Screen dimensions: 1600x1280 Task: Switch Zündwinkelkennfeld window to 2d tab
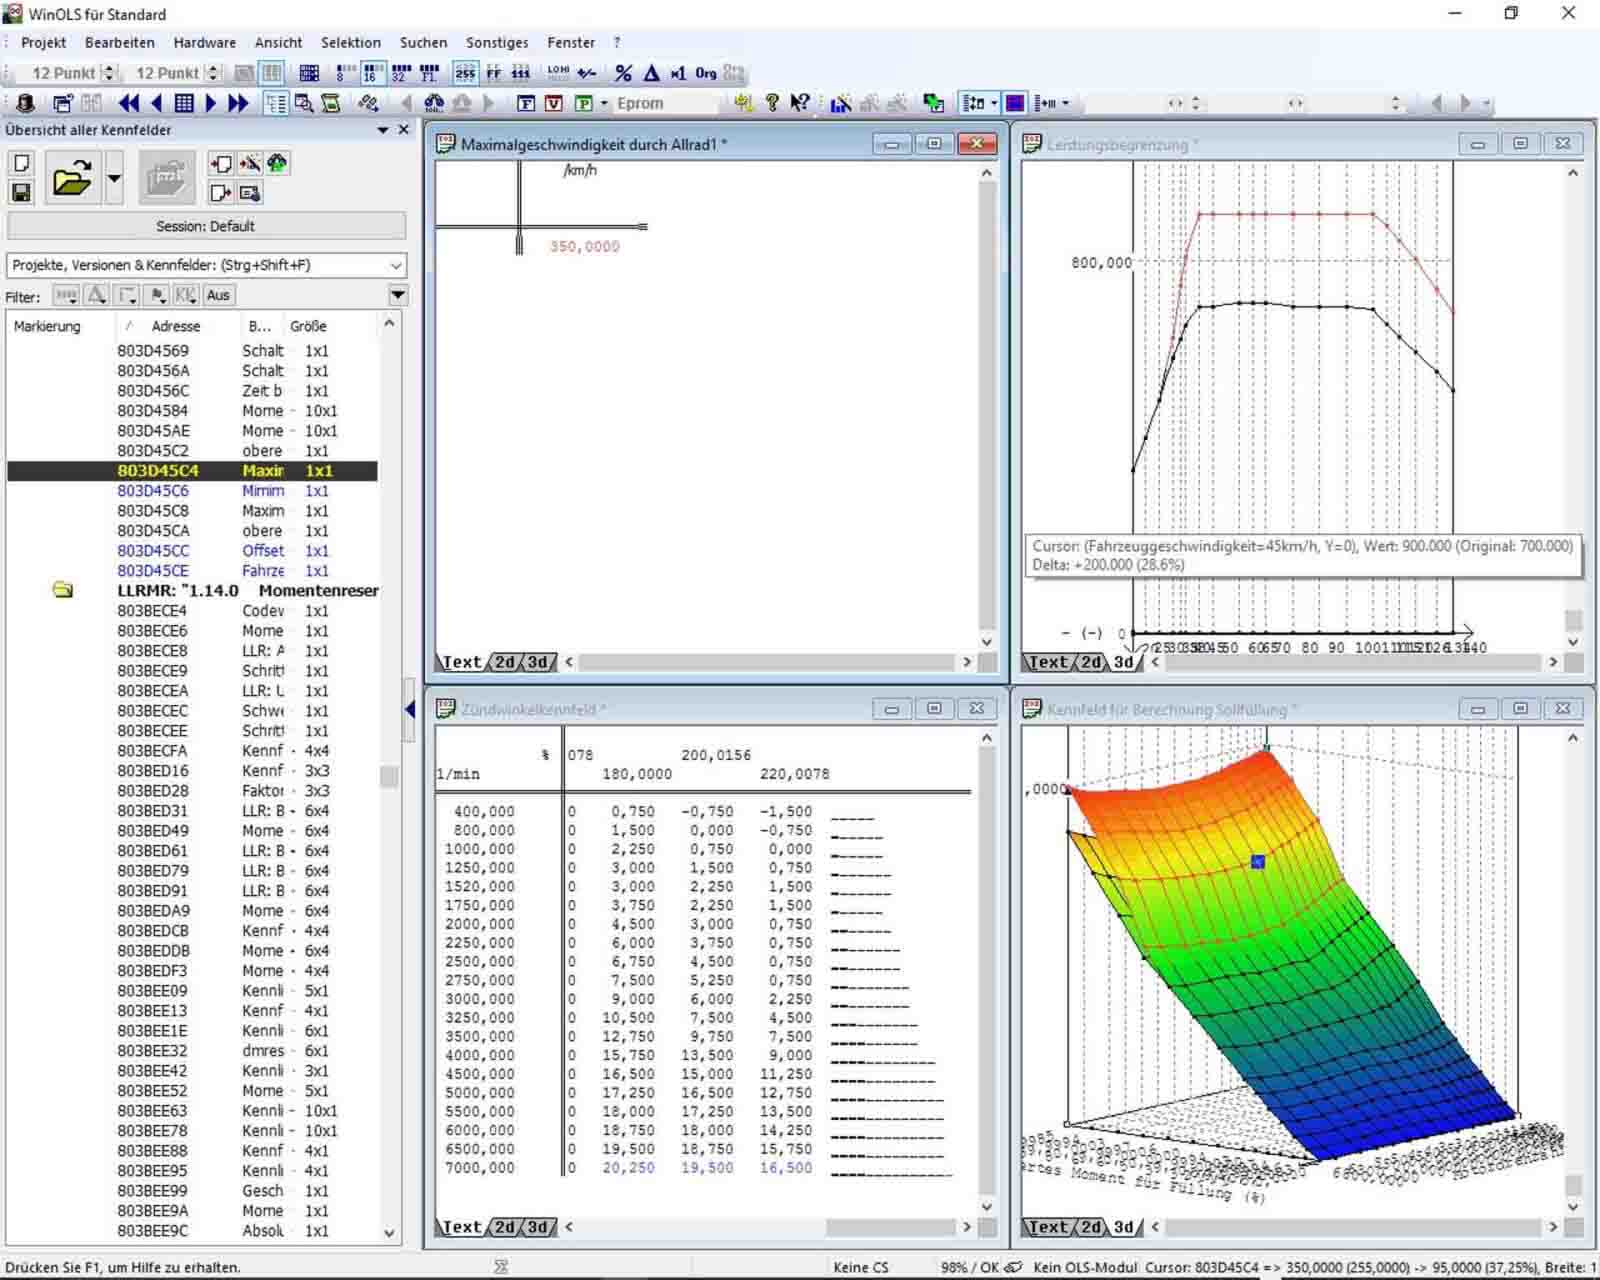click(x=506, y=1227)
